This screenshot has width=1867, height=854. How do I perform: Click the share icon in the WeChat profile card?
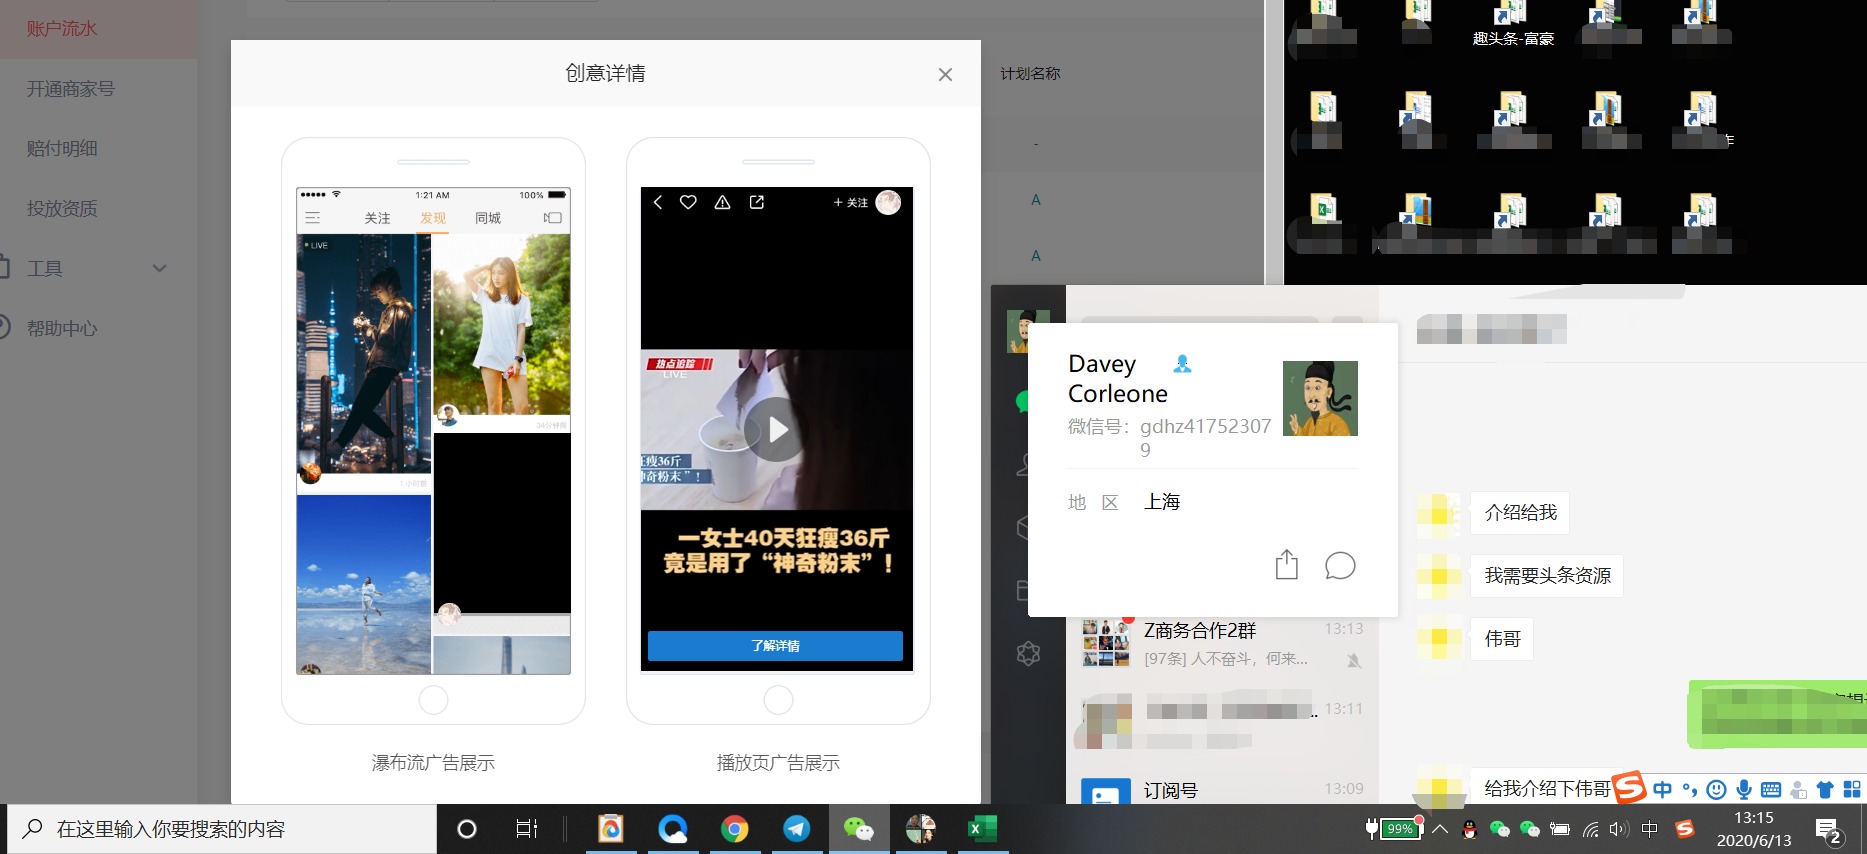1287,565
